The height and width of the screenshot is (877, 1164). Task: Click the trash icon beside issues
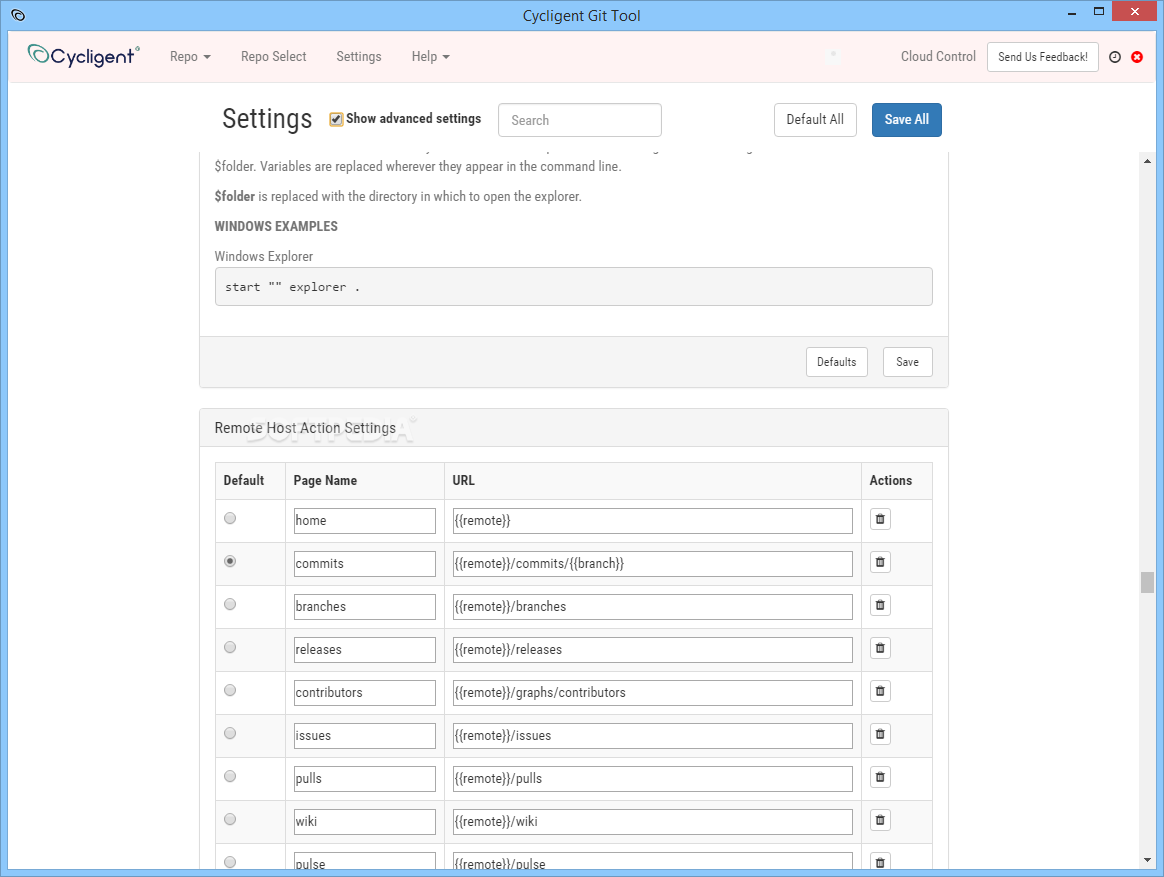coord(880,734)
